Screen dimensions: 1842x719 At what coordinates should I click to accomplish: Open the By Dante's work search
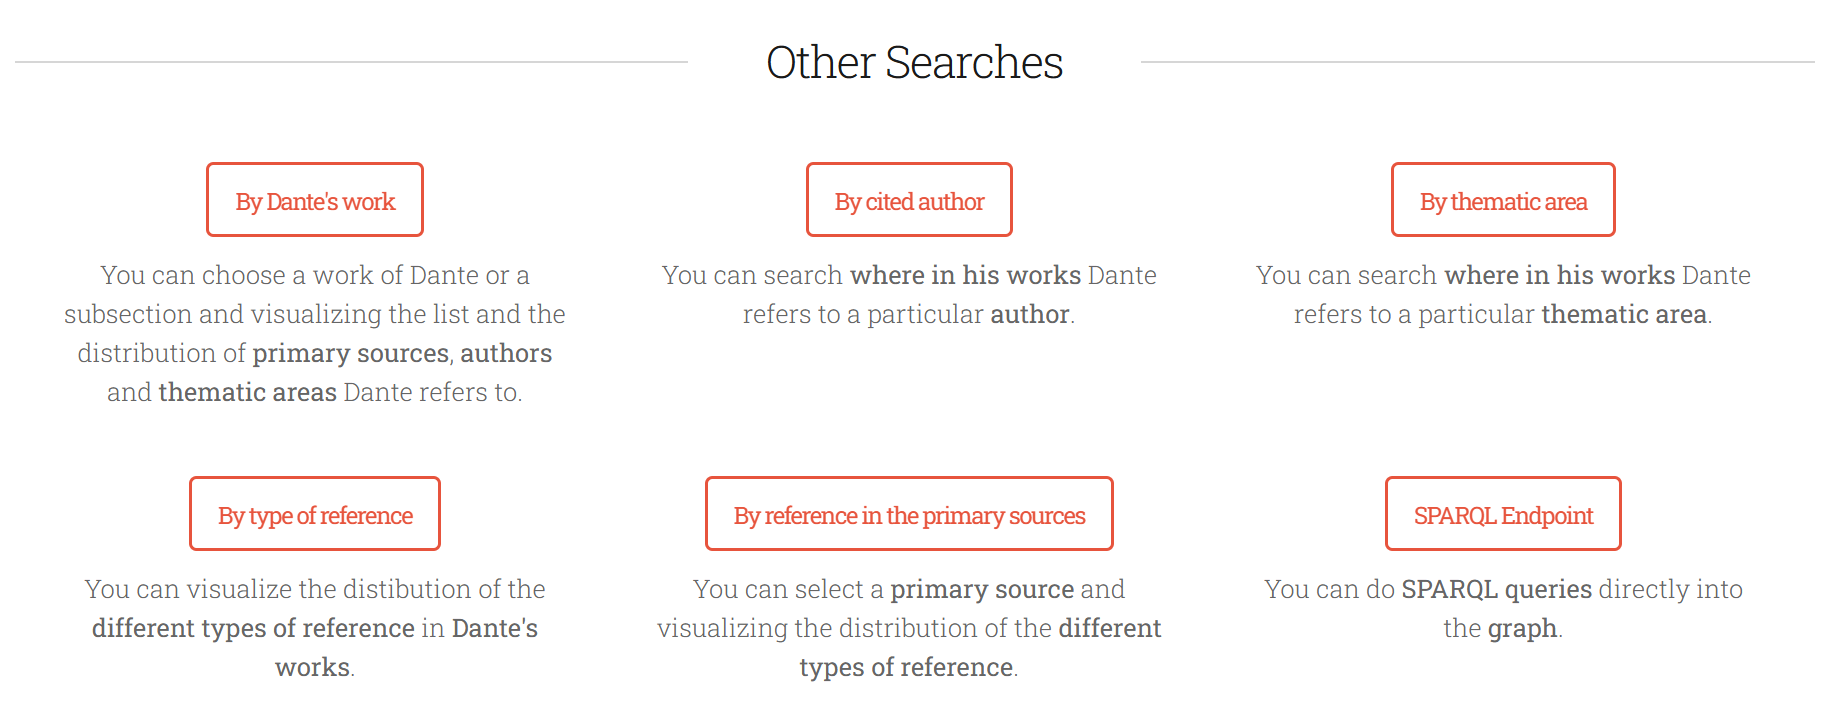315,200
